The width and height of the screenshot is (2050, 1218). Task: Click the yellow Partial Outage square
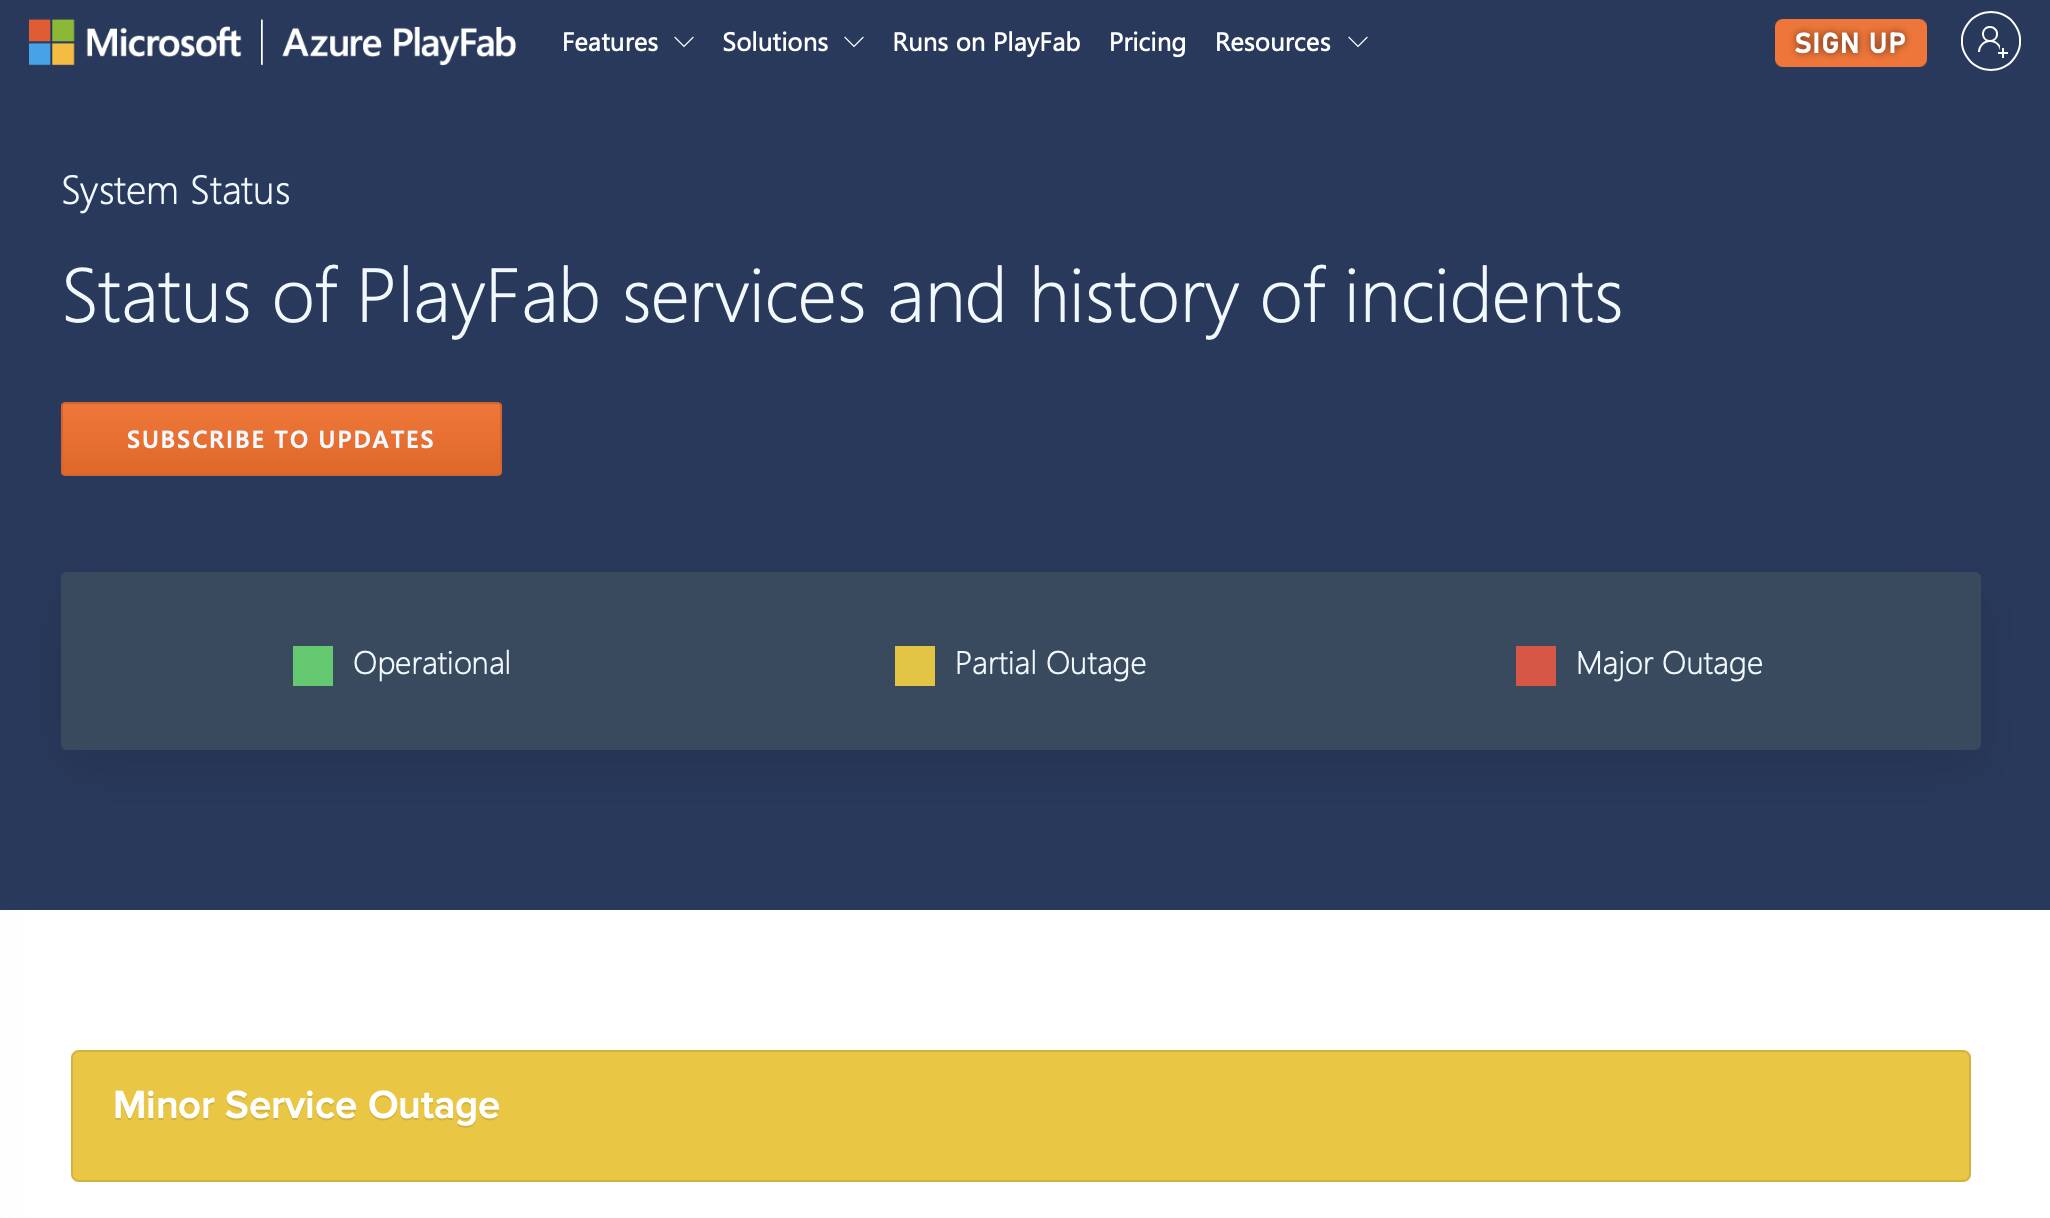[914, 665]
